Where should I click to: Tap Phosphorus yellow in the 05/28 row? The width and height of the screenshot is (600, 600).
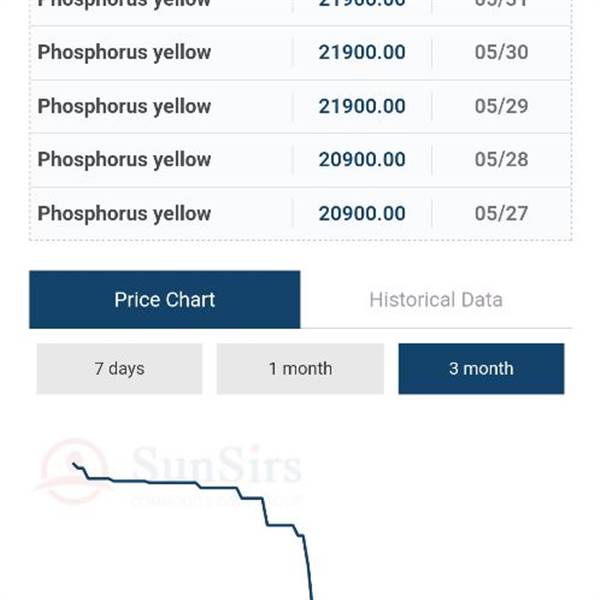pyautogui.click(x=124, y=159)
